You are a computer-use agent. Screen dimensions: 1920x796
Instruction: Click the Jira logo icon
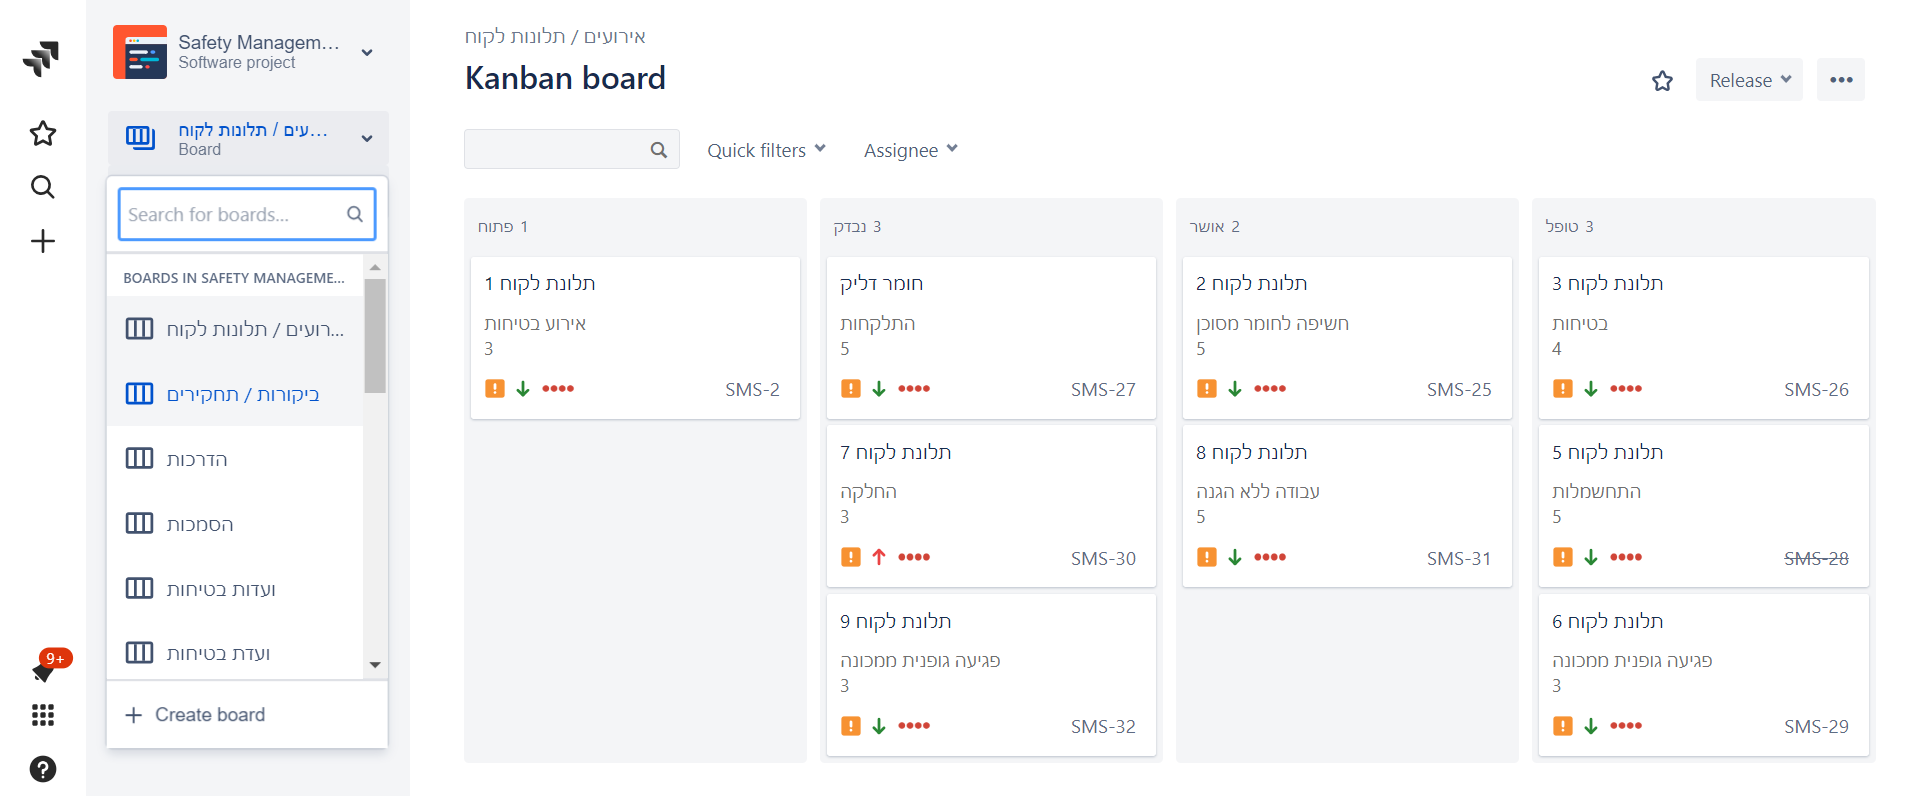click(x=41, y=58)
